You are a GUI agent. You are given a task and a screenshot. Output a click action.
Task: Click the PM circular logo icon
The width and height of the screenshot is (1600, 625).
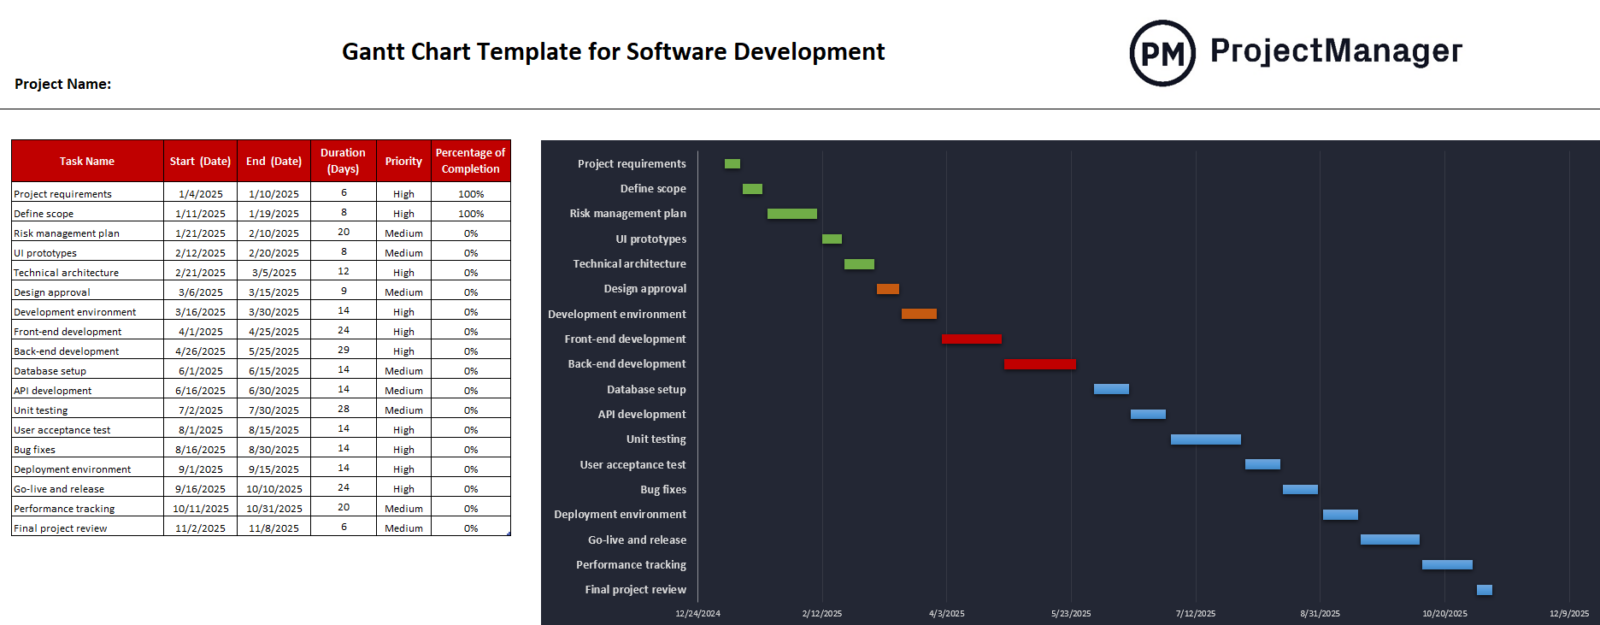tap(1162, 53)
